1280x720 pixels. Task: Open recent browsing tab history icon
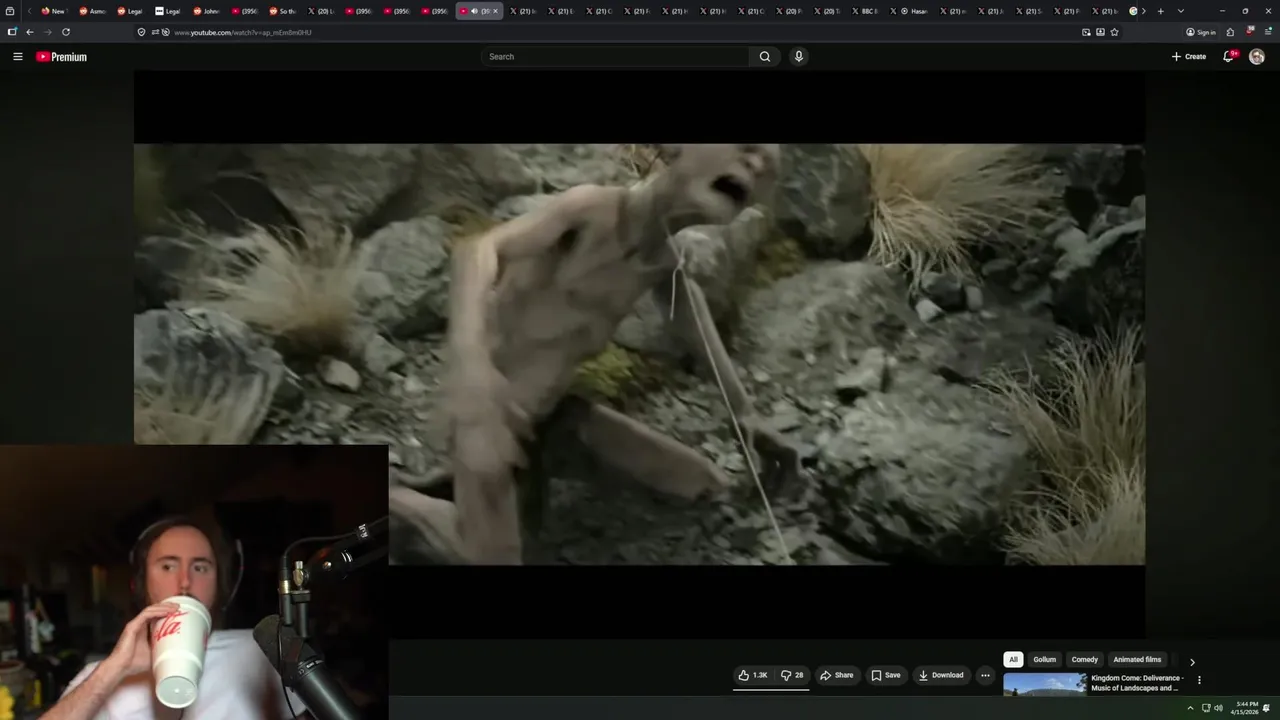pos(10,11)
